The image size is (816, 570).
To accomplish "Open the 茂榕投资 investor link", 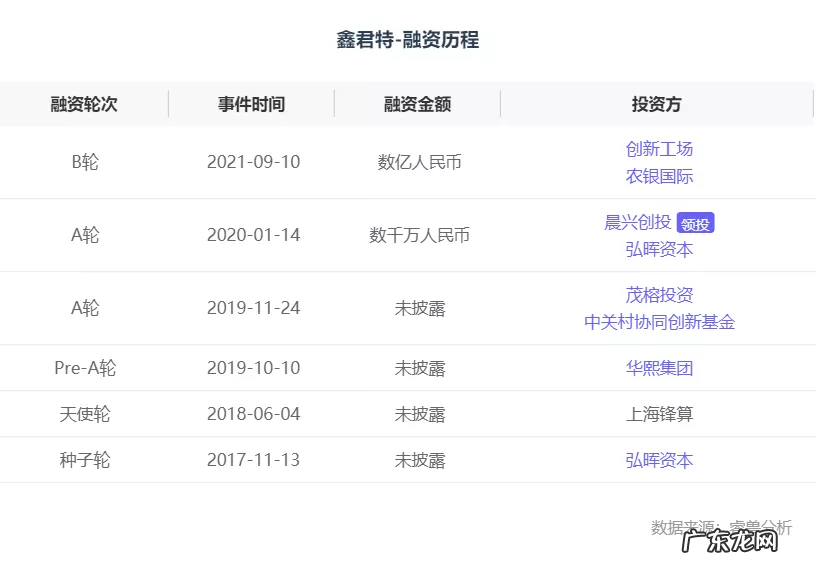I will click(x=659, y=295).
